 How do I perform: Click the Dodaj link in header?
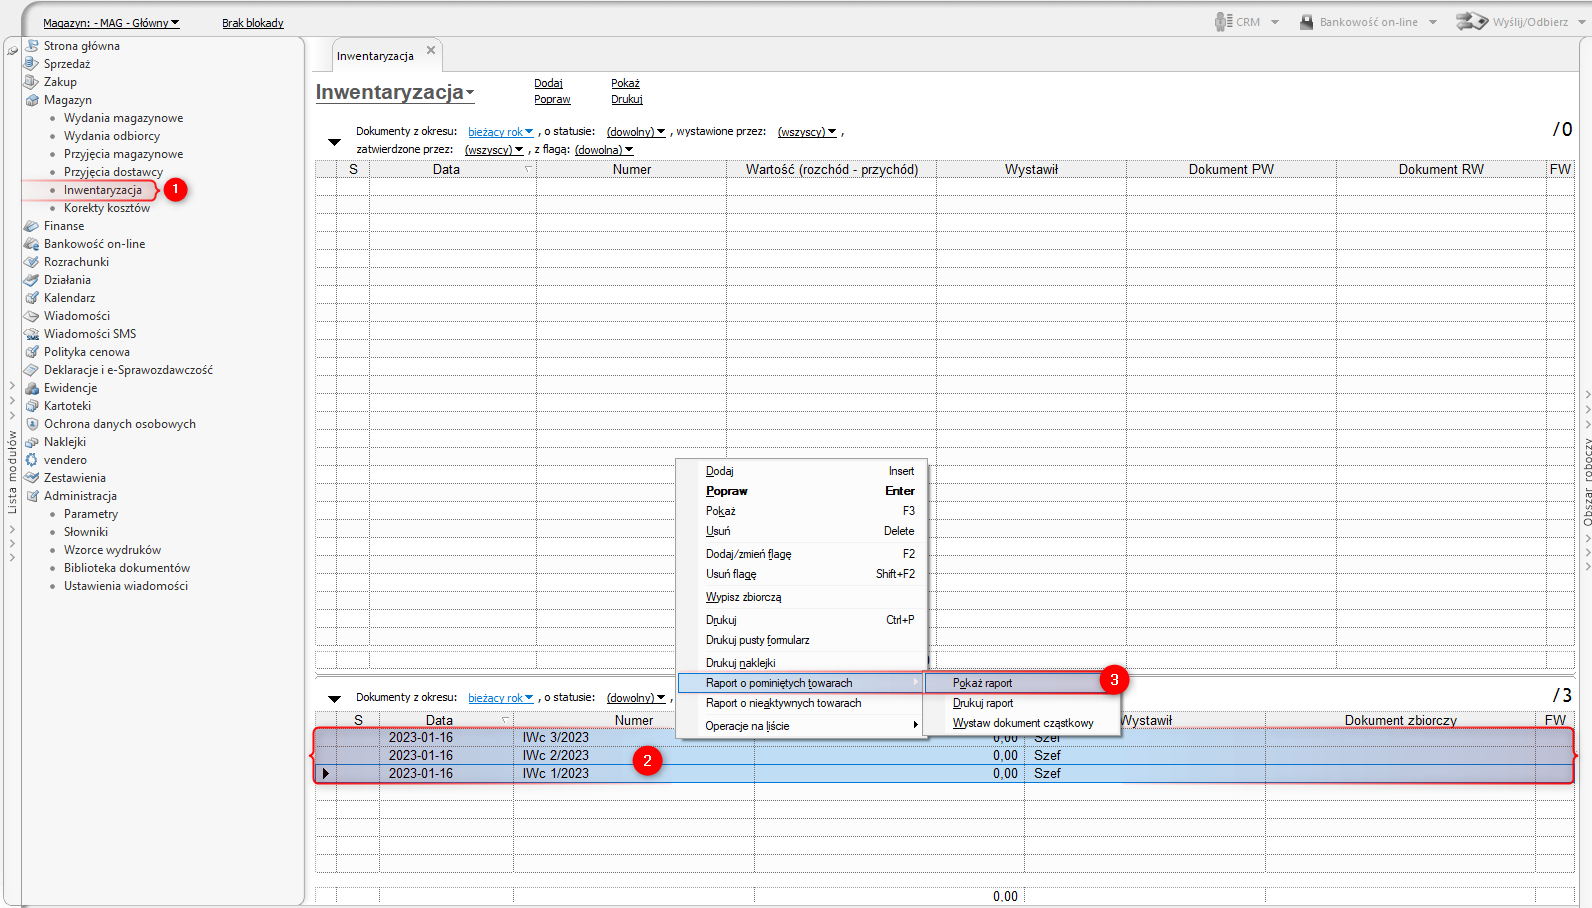[x=548, y=84]
